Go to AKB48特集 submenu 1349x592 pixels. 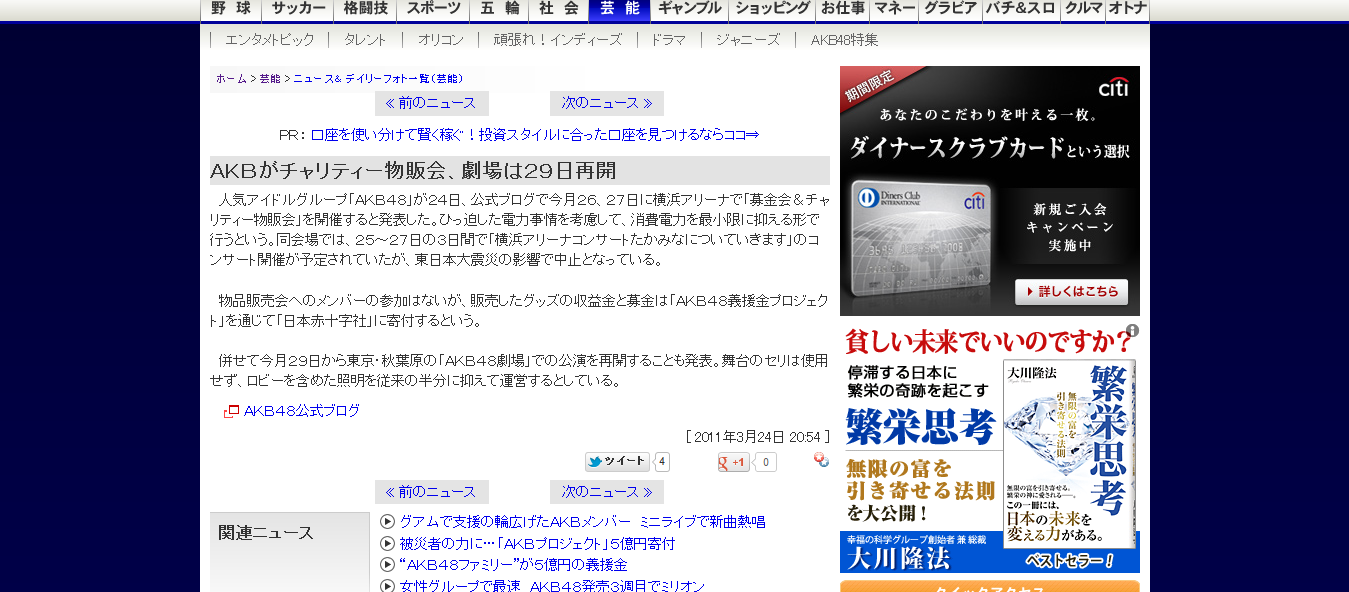pos(845,40)
